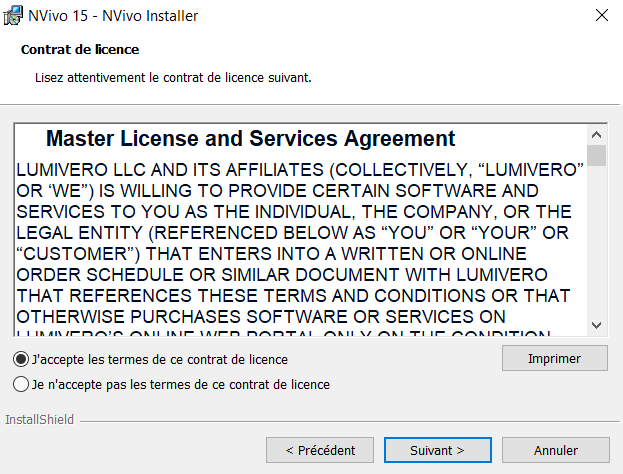Cancel installation with the Annuler button
Screen dimensions: 623x474
556,450
